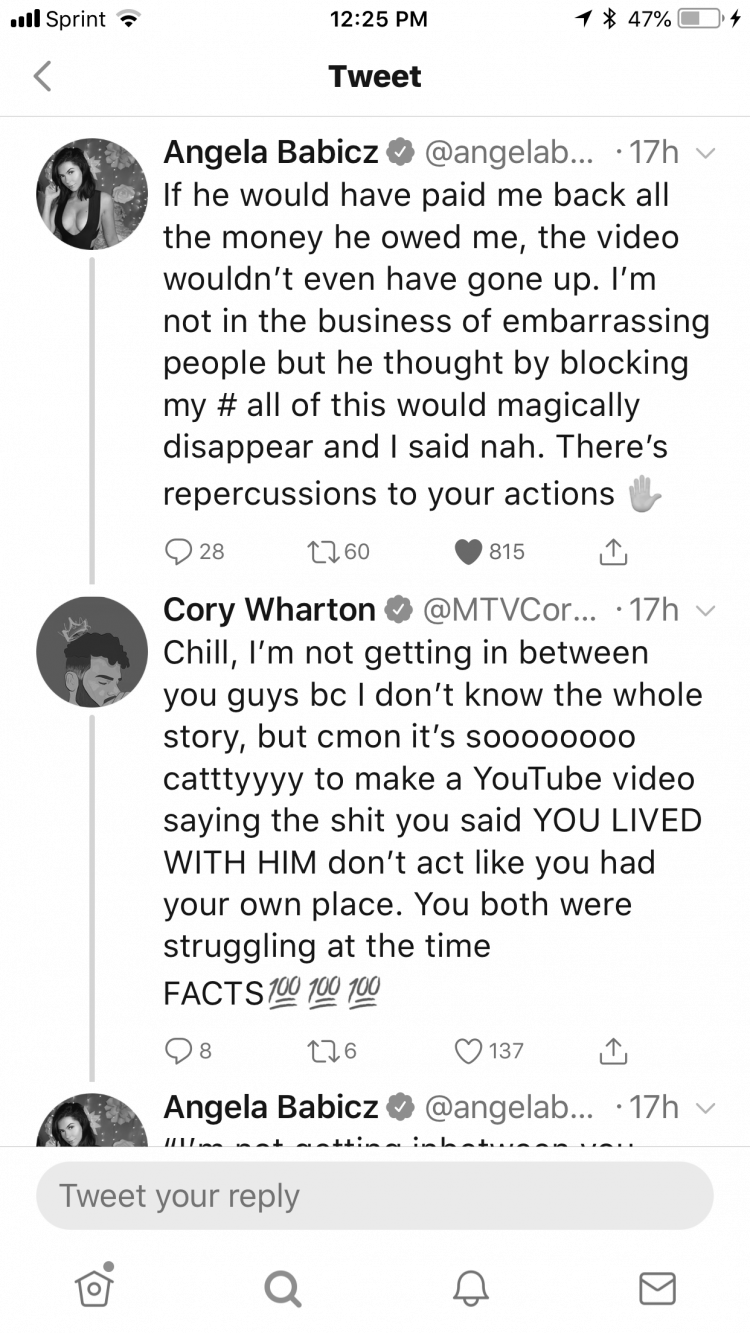The height and width of the screenshot is (1333, 750).
Task: Open options chevron on Cory Wharton's tweet
Action: 706,610
